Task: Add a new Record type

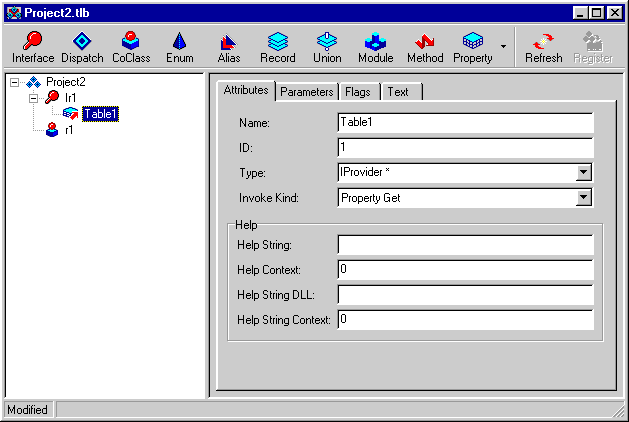Action: [278, 47]
